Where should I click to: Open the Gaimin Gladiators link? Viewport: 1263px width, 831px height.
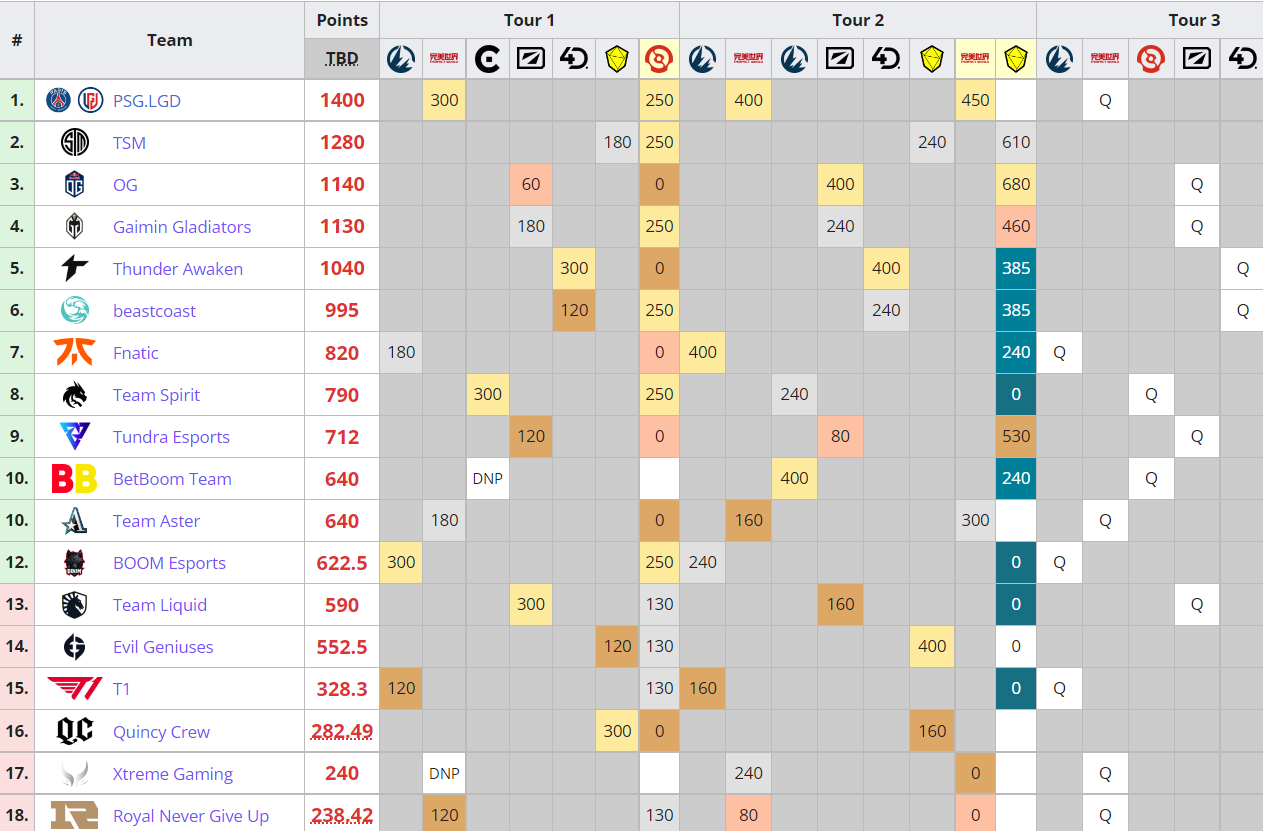tap(182, 227)
